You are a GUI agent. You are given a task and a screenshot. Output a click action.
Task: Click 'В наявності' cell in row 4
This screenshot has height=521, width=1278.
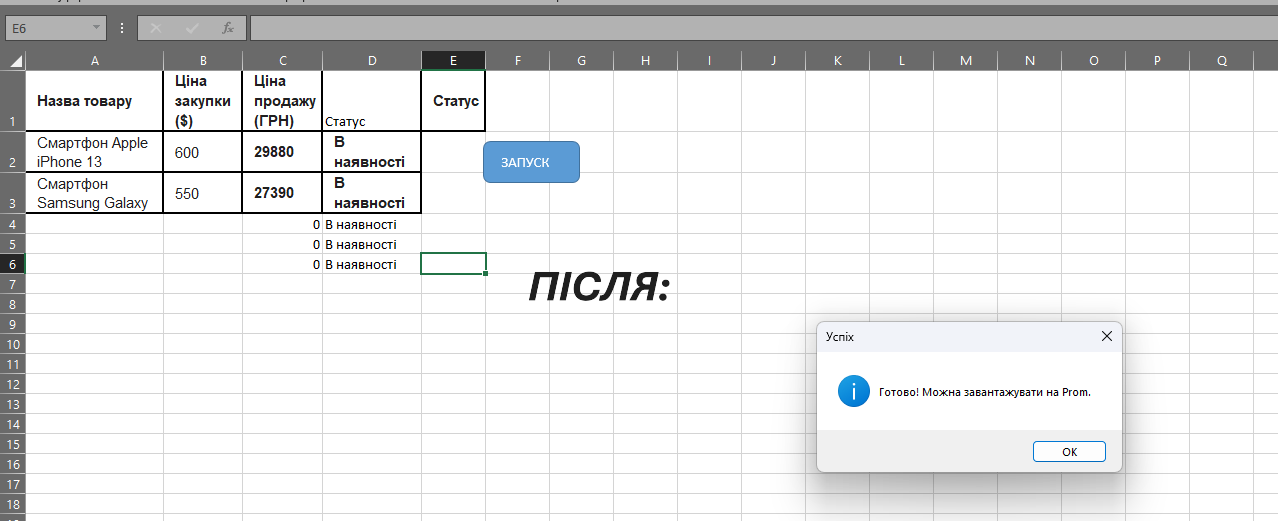click(x=372, y=224)
